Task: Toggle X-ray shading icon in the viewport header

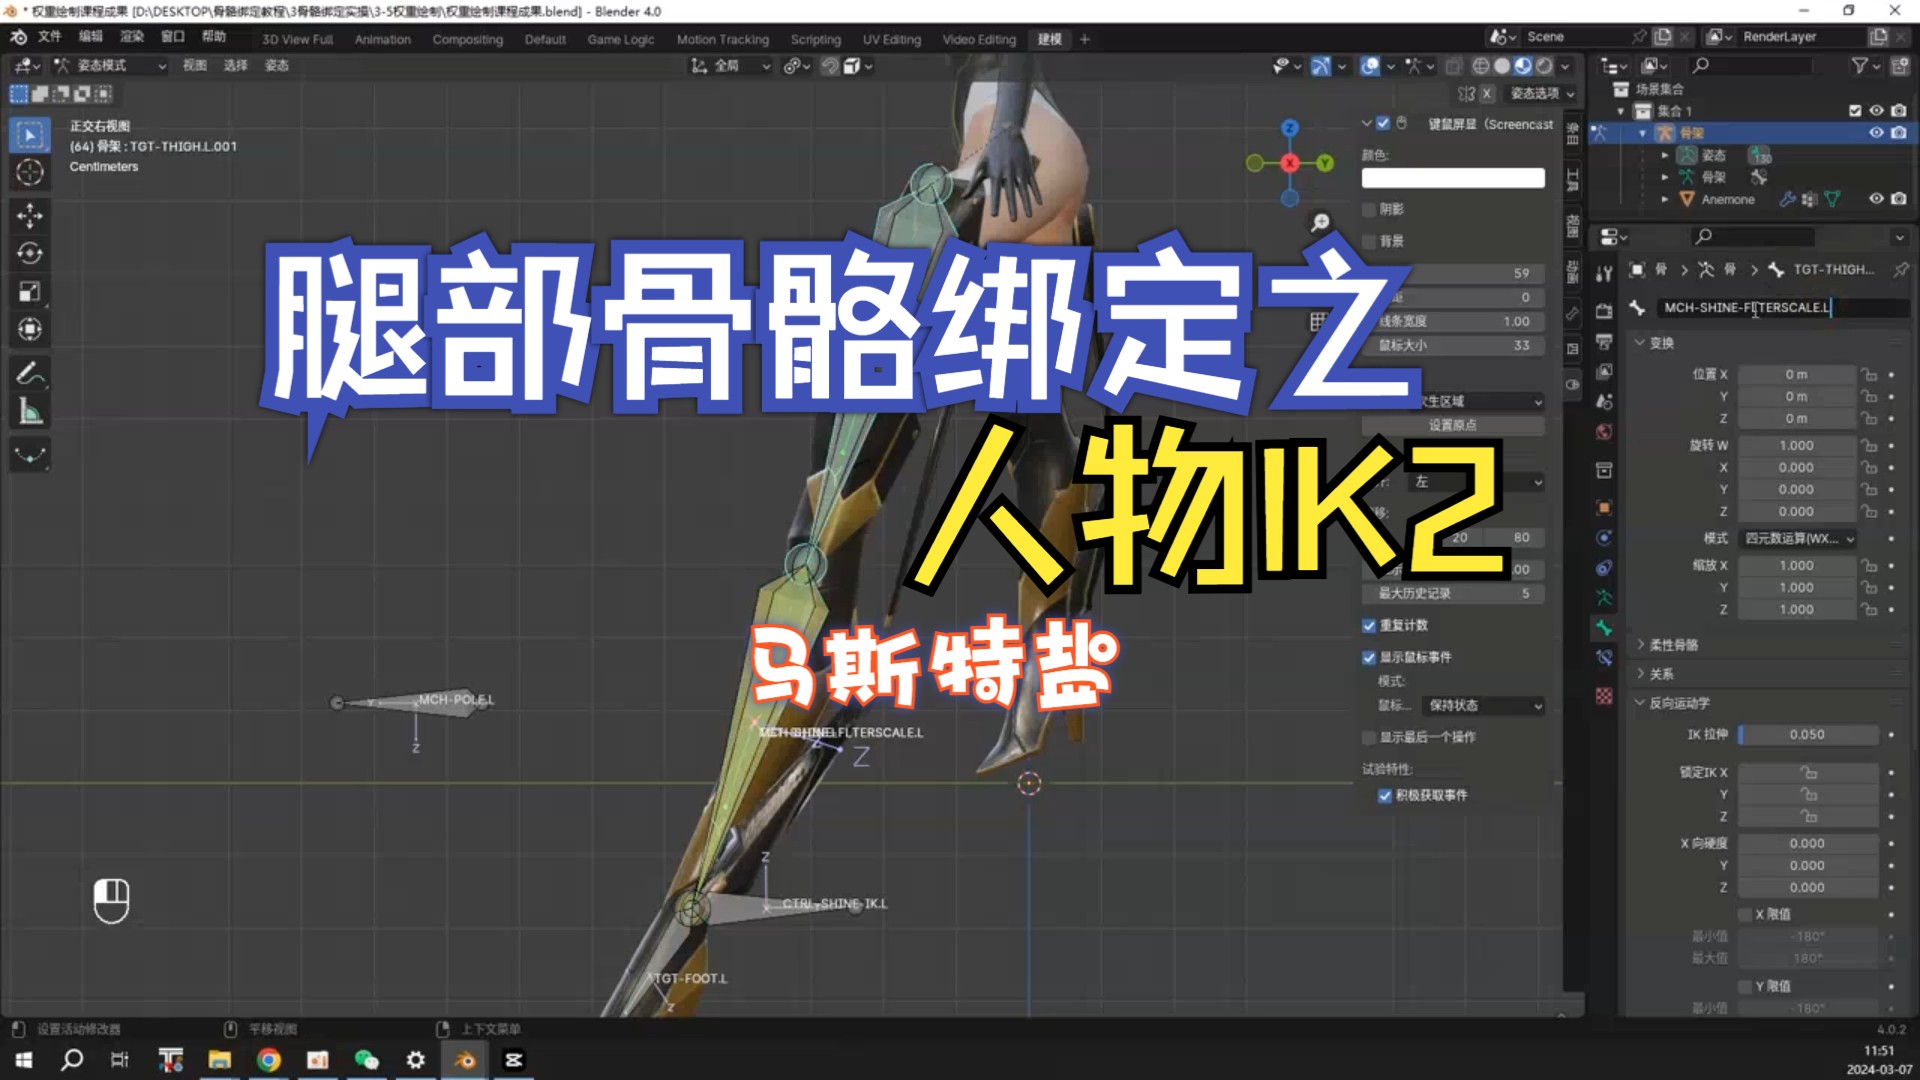Action: pyautogui.click(x=1453, y=66)
